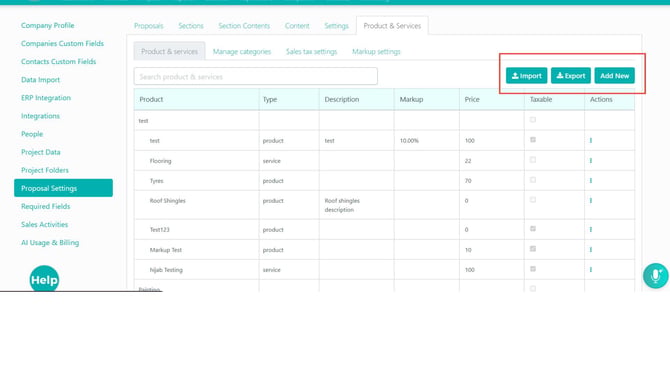Viewport: 670px width, 376px height.
Task: Toggle the Taxable checkbox for Roof Shingles
Action: [x=533, y=200]
